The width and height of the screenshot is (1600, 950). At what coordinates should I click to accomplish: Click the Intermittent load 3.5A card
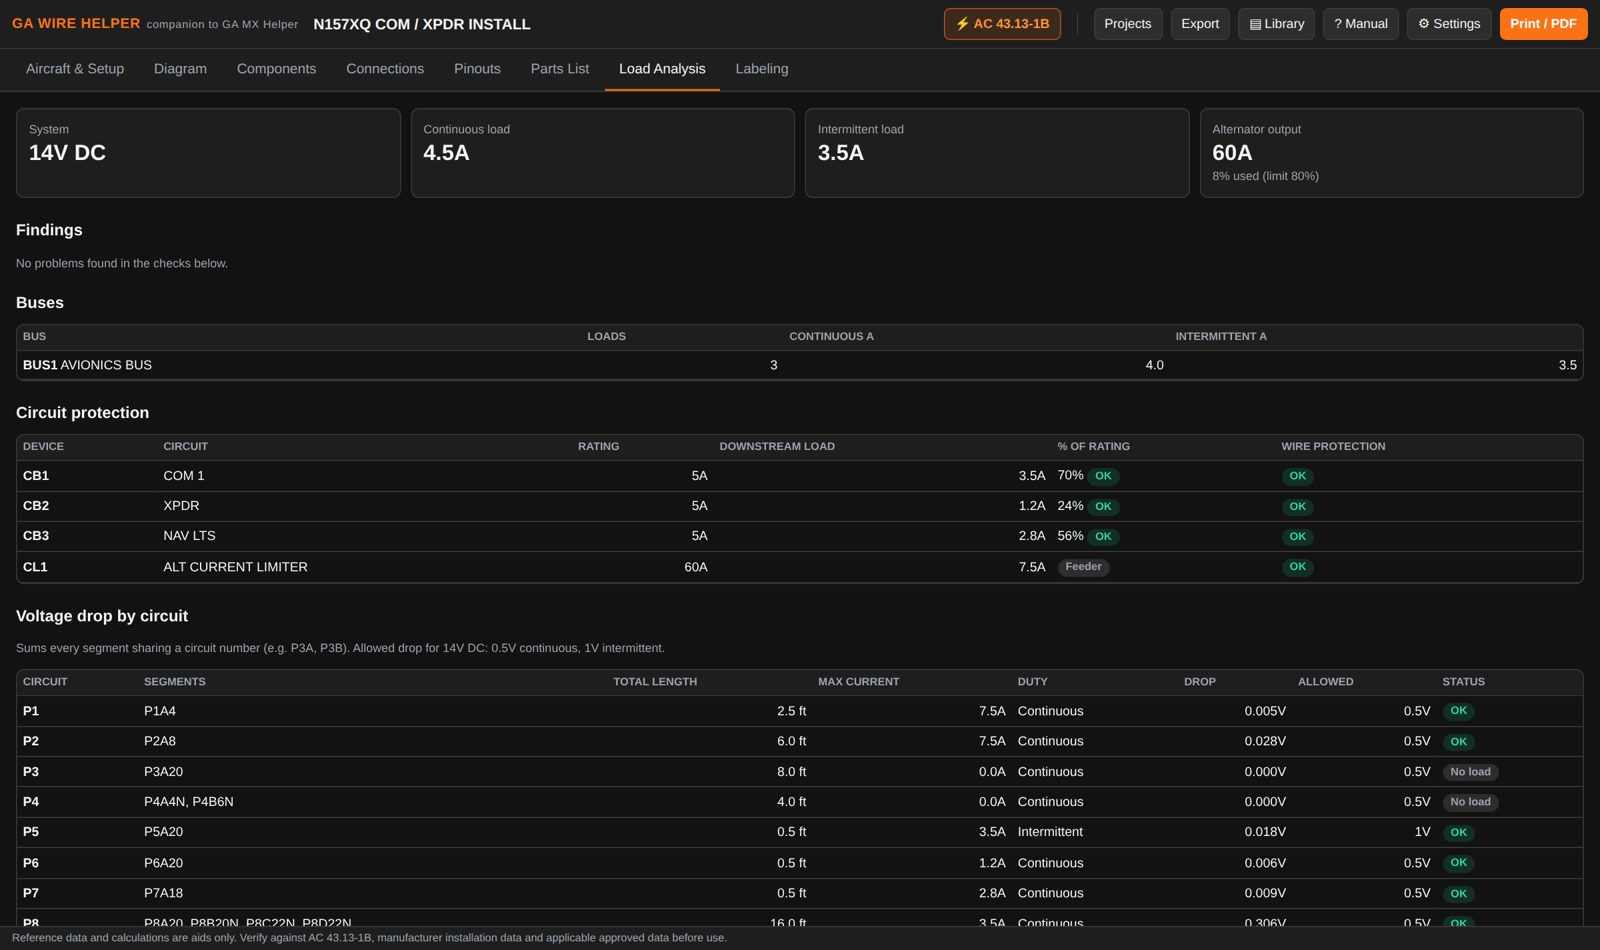coord(997,153)
